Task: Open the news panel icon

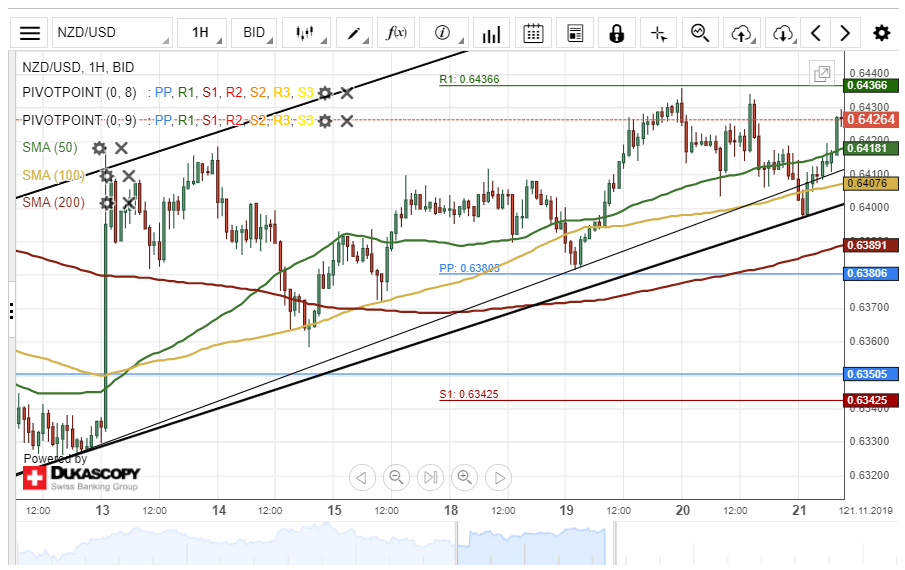Action: click(575, 33)
